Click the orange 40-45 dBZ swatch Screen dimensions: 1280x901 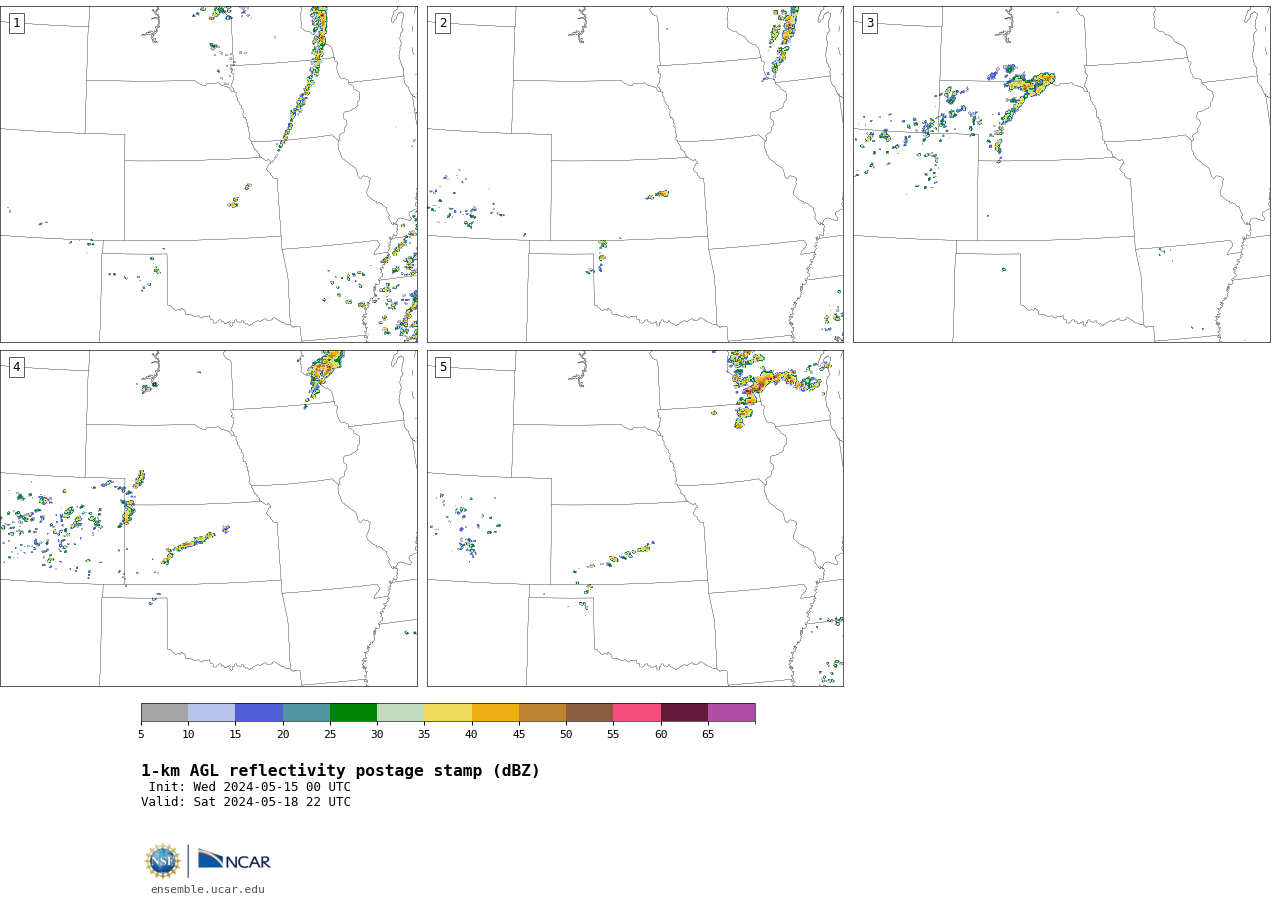coord(495,712)
